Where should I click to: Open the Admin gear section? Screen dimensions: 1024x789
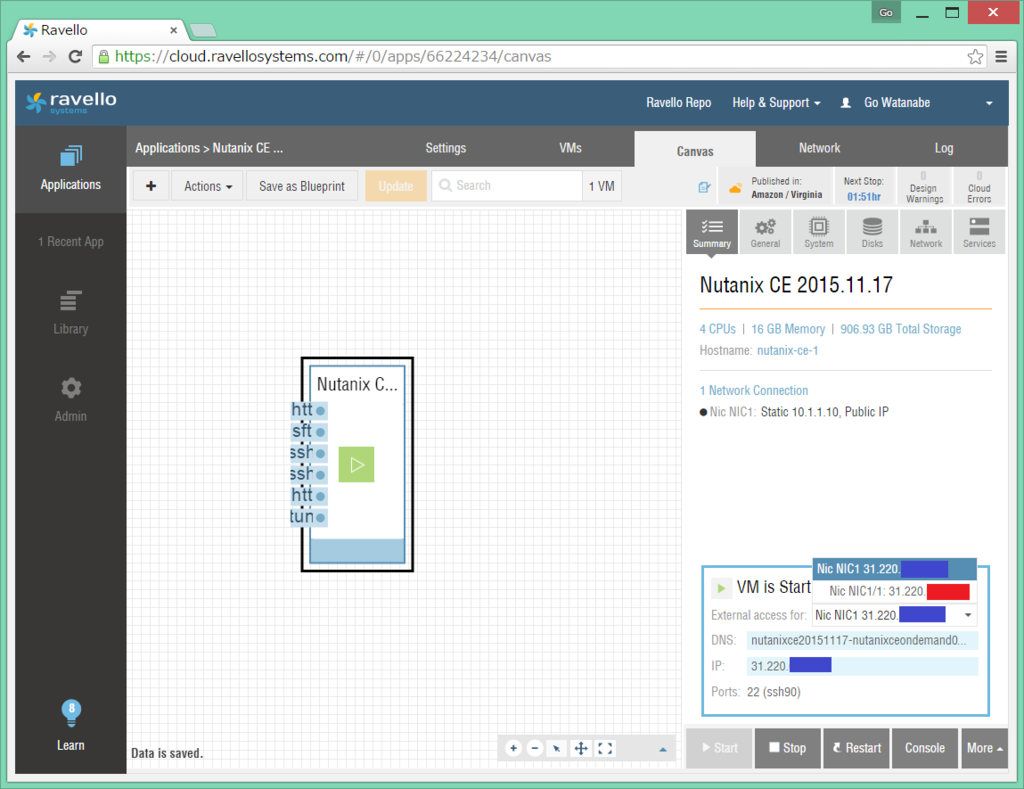click(x=71, y=399)
